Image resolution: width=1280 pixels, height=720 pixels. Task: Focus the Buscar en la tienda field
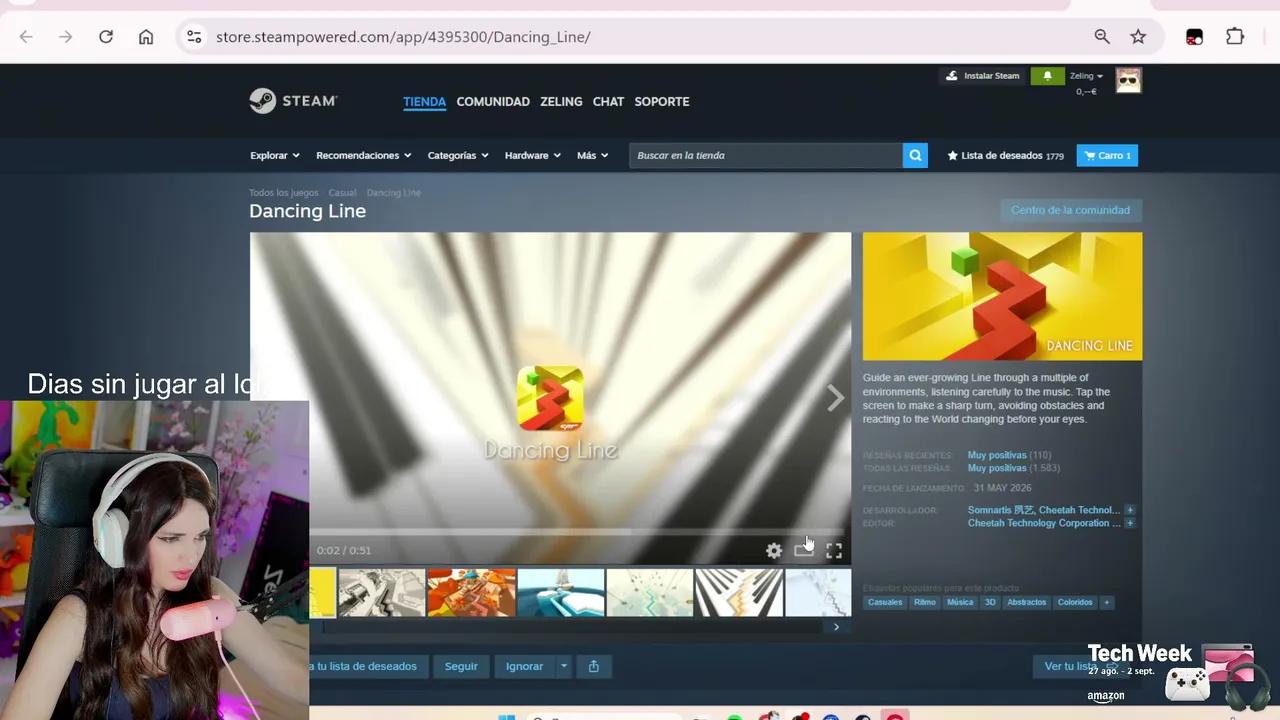[x=766, y=155]
